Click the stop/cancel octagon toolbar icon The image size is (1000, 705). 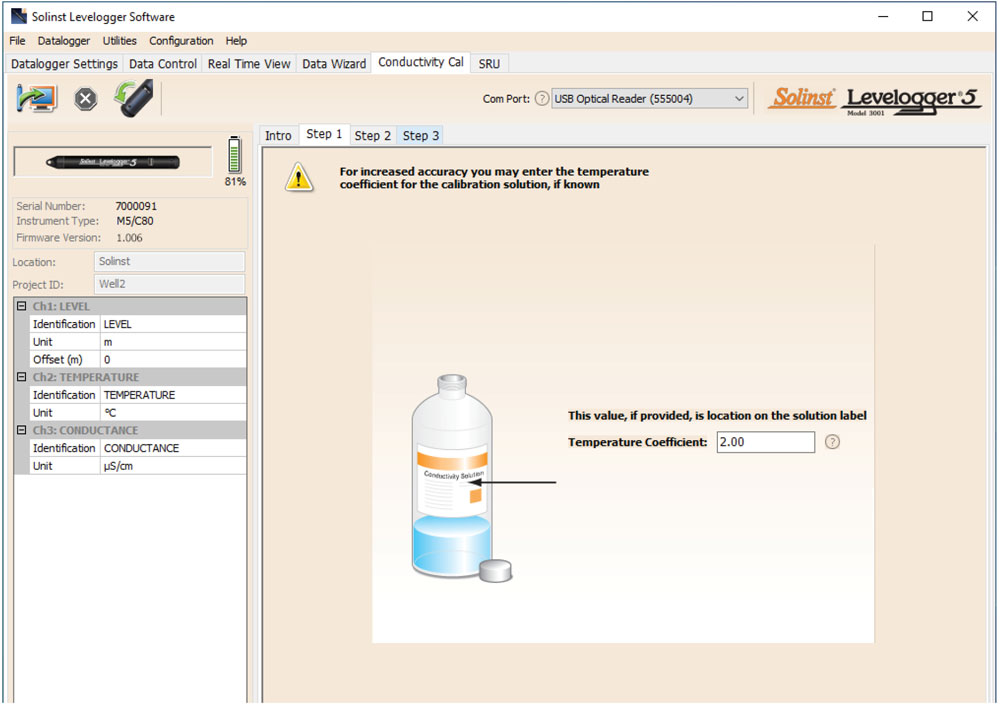(86, 99)
